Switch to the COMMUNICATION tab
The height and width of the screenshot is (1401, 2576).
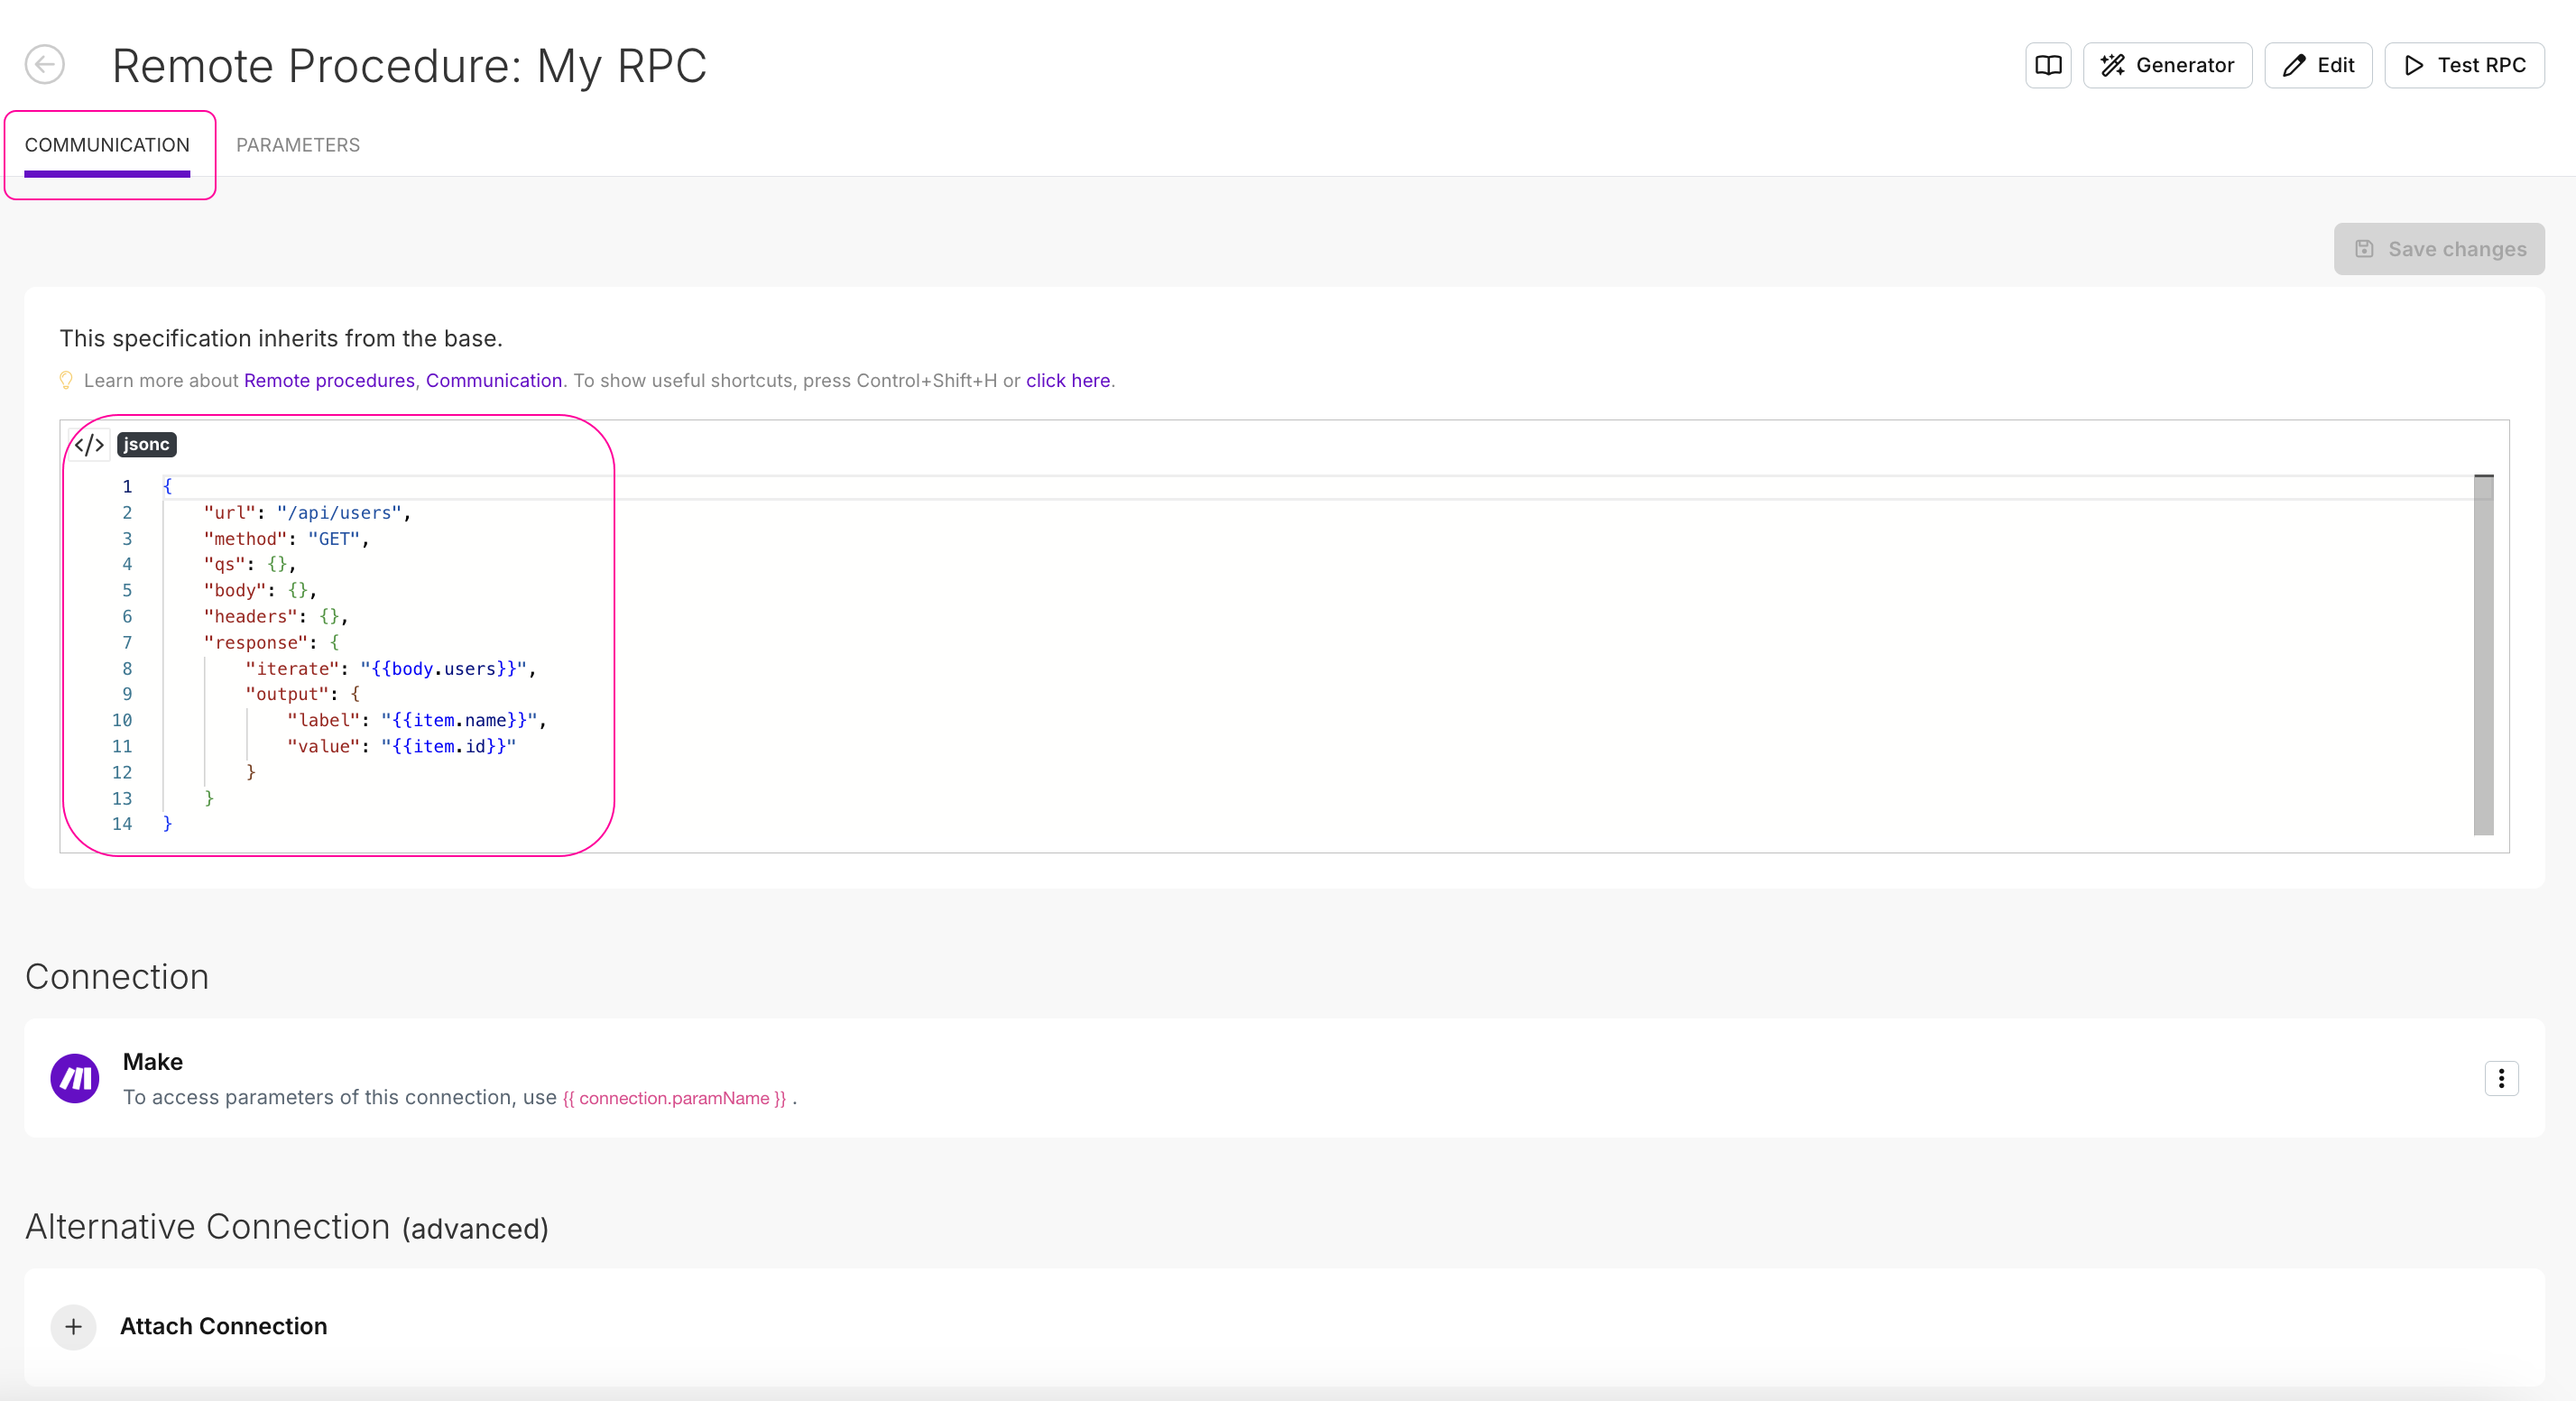(107, 145)
